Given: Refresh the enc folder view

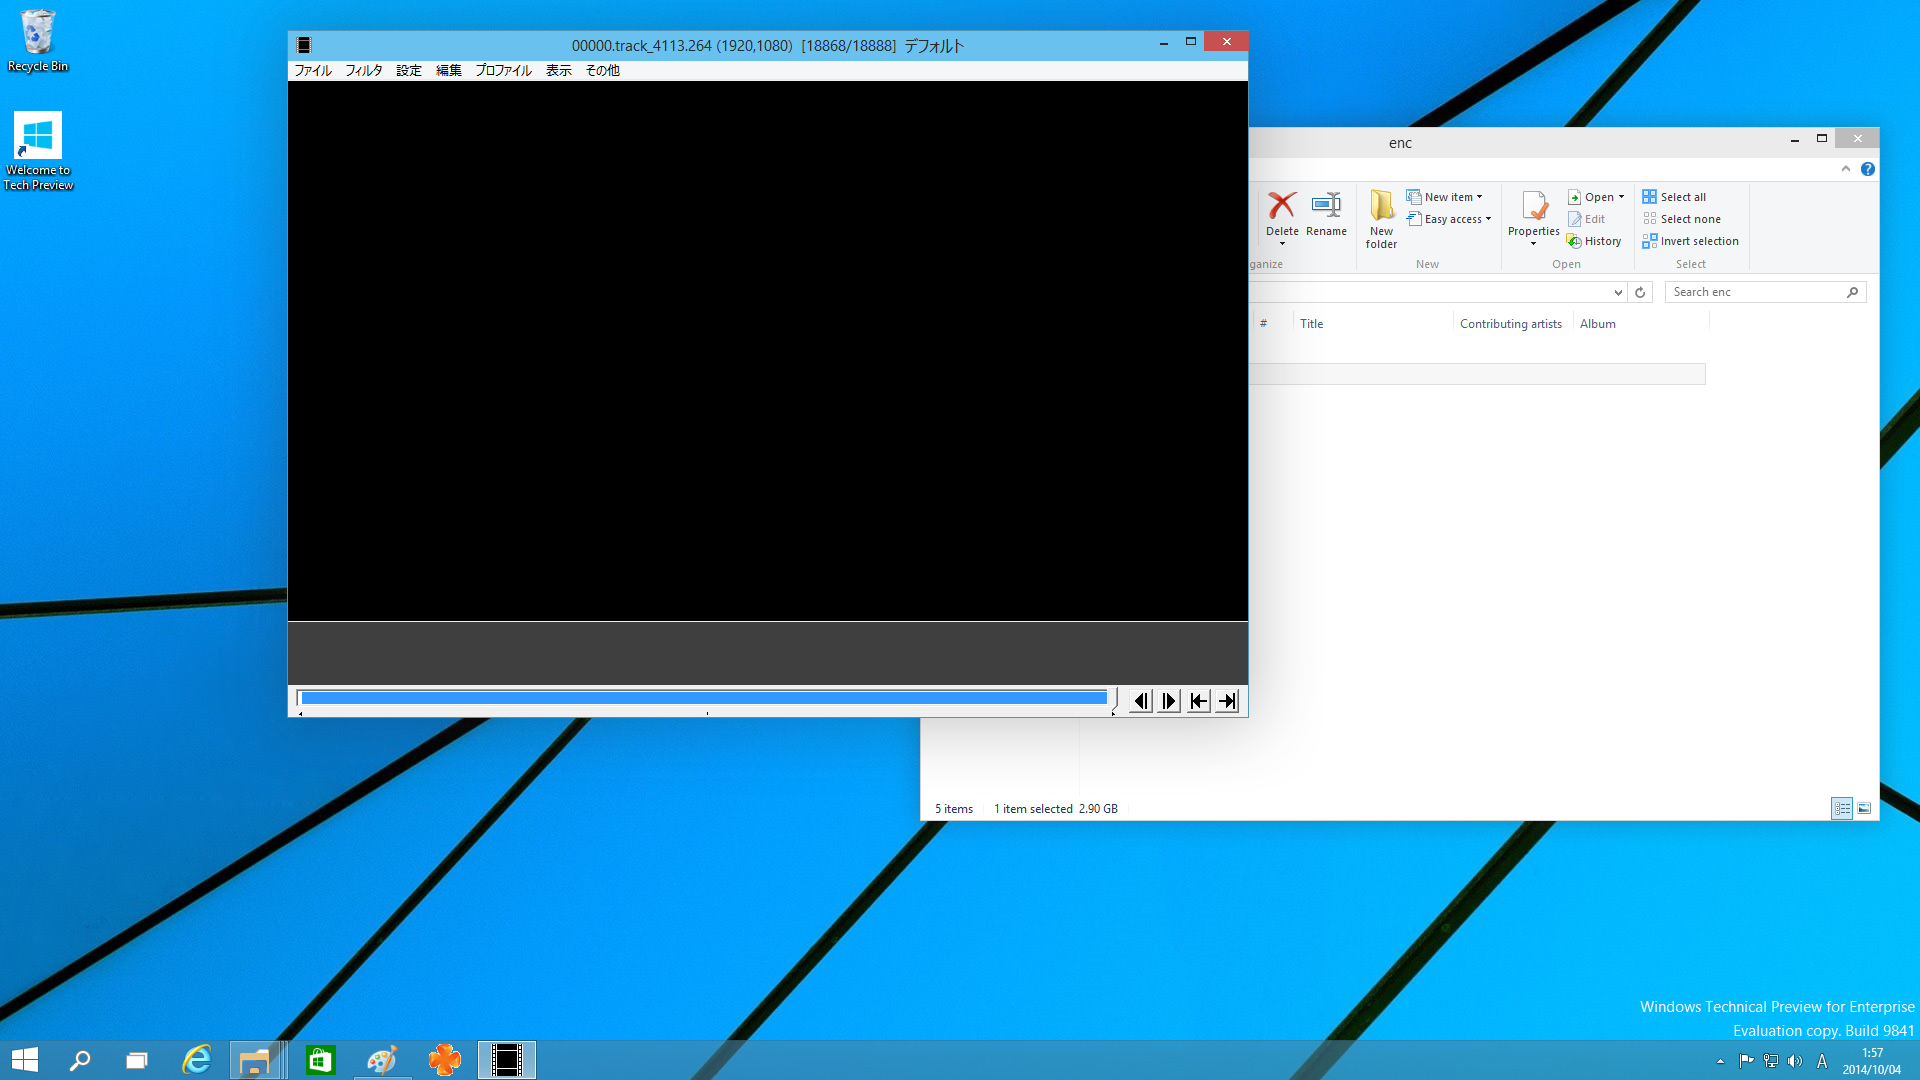Looking at the screenshot, I should (1640, 292).
